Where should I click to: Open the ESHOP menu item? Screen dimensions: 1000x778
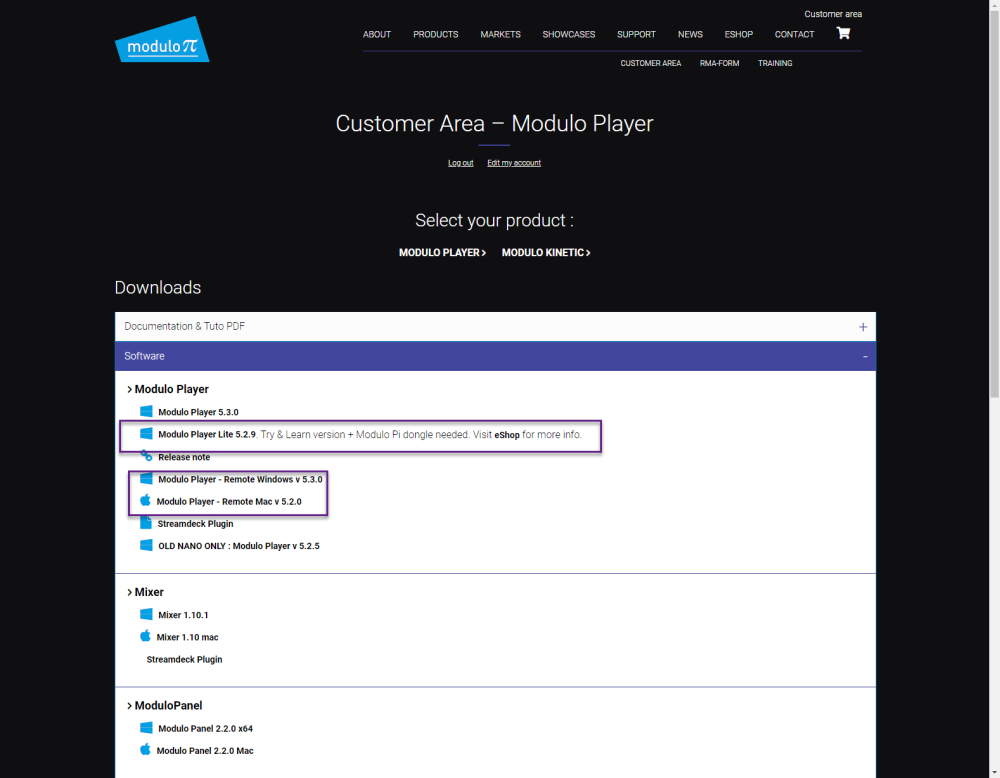739,34
